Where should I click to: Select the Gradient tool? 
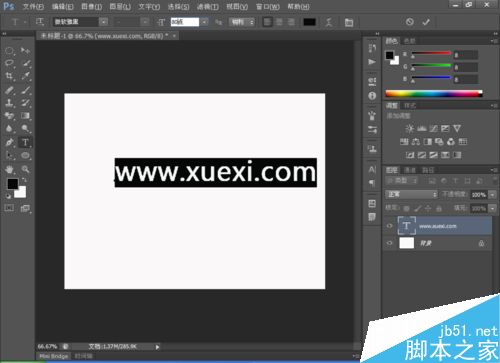[x=25, y=116]
